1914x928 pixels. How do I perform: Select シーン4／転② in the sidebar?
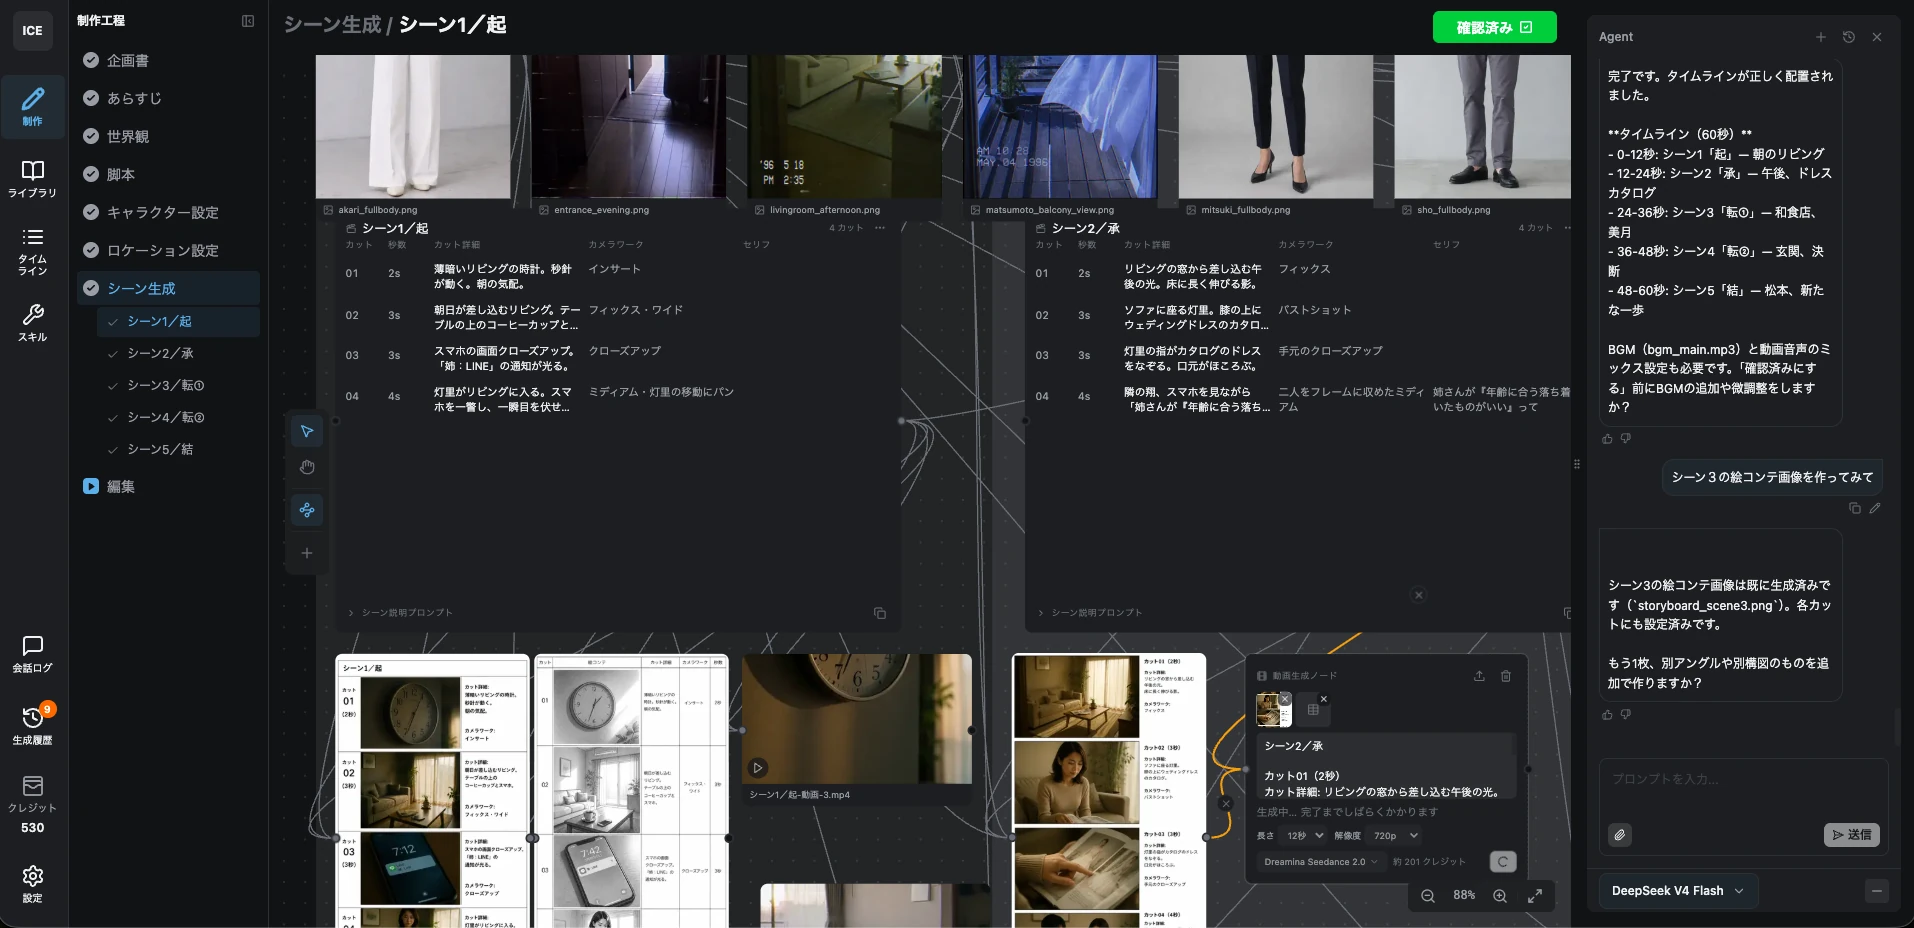[178, 417]
